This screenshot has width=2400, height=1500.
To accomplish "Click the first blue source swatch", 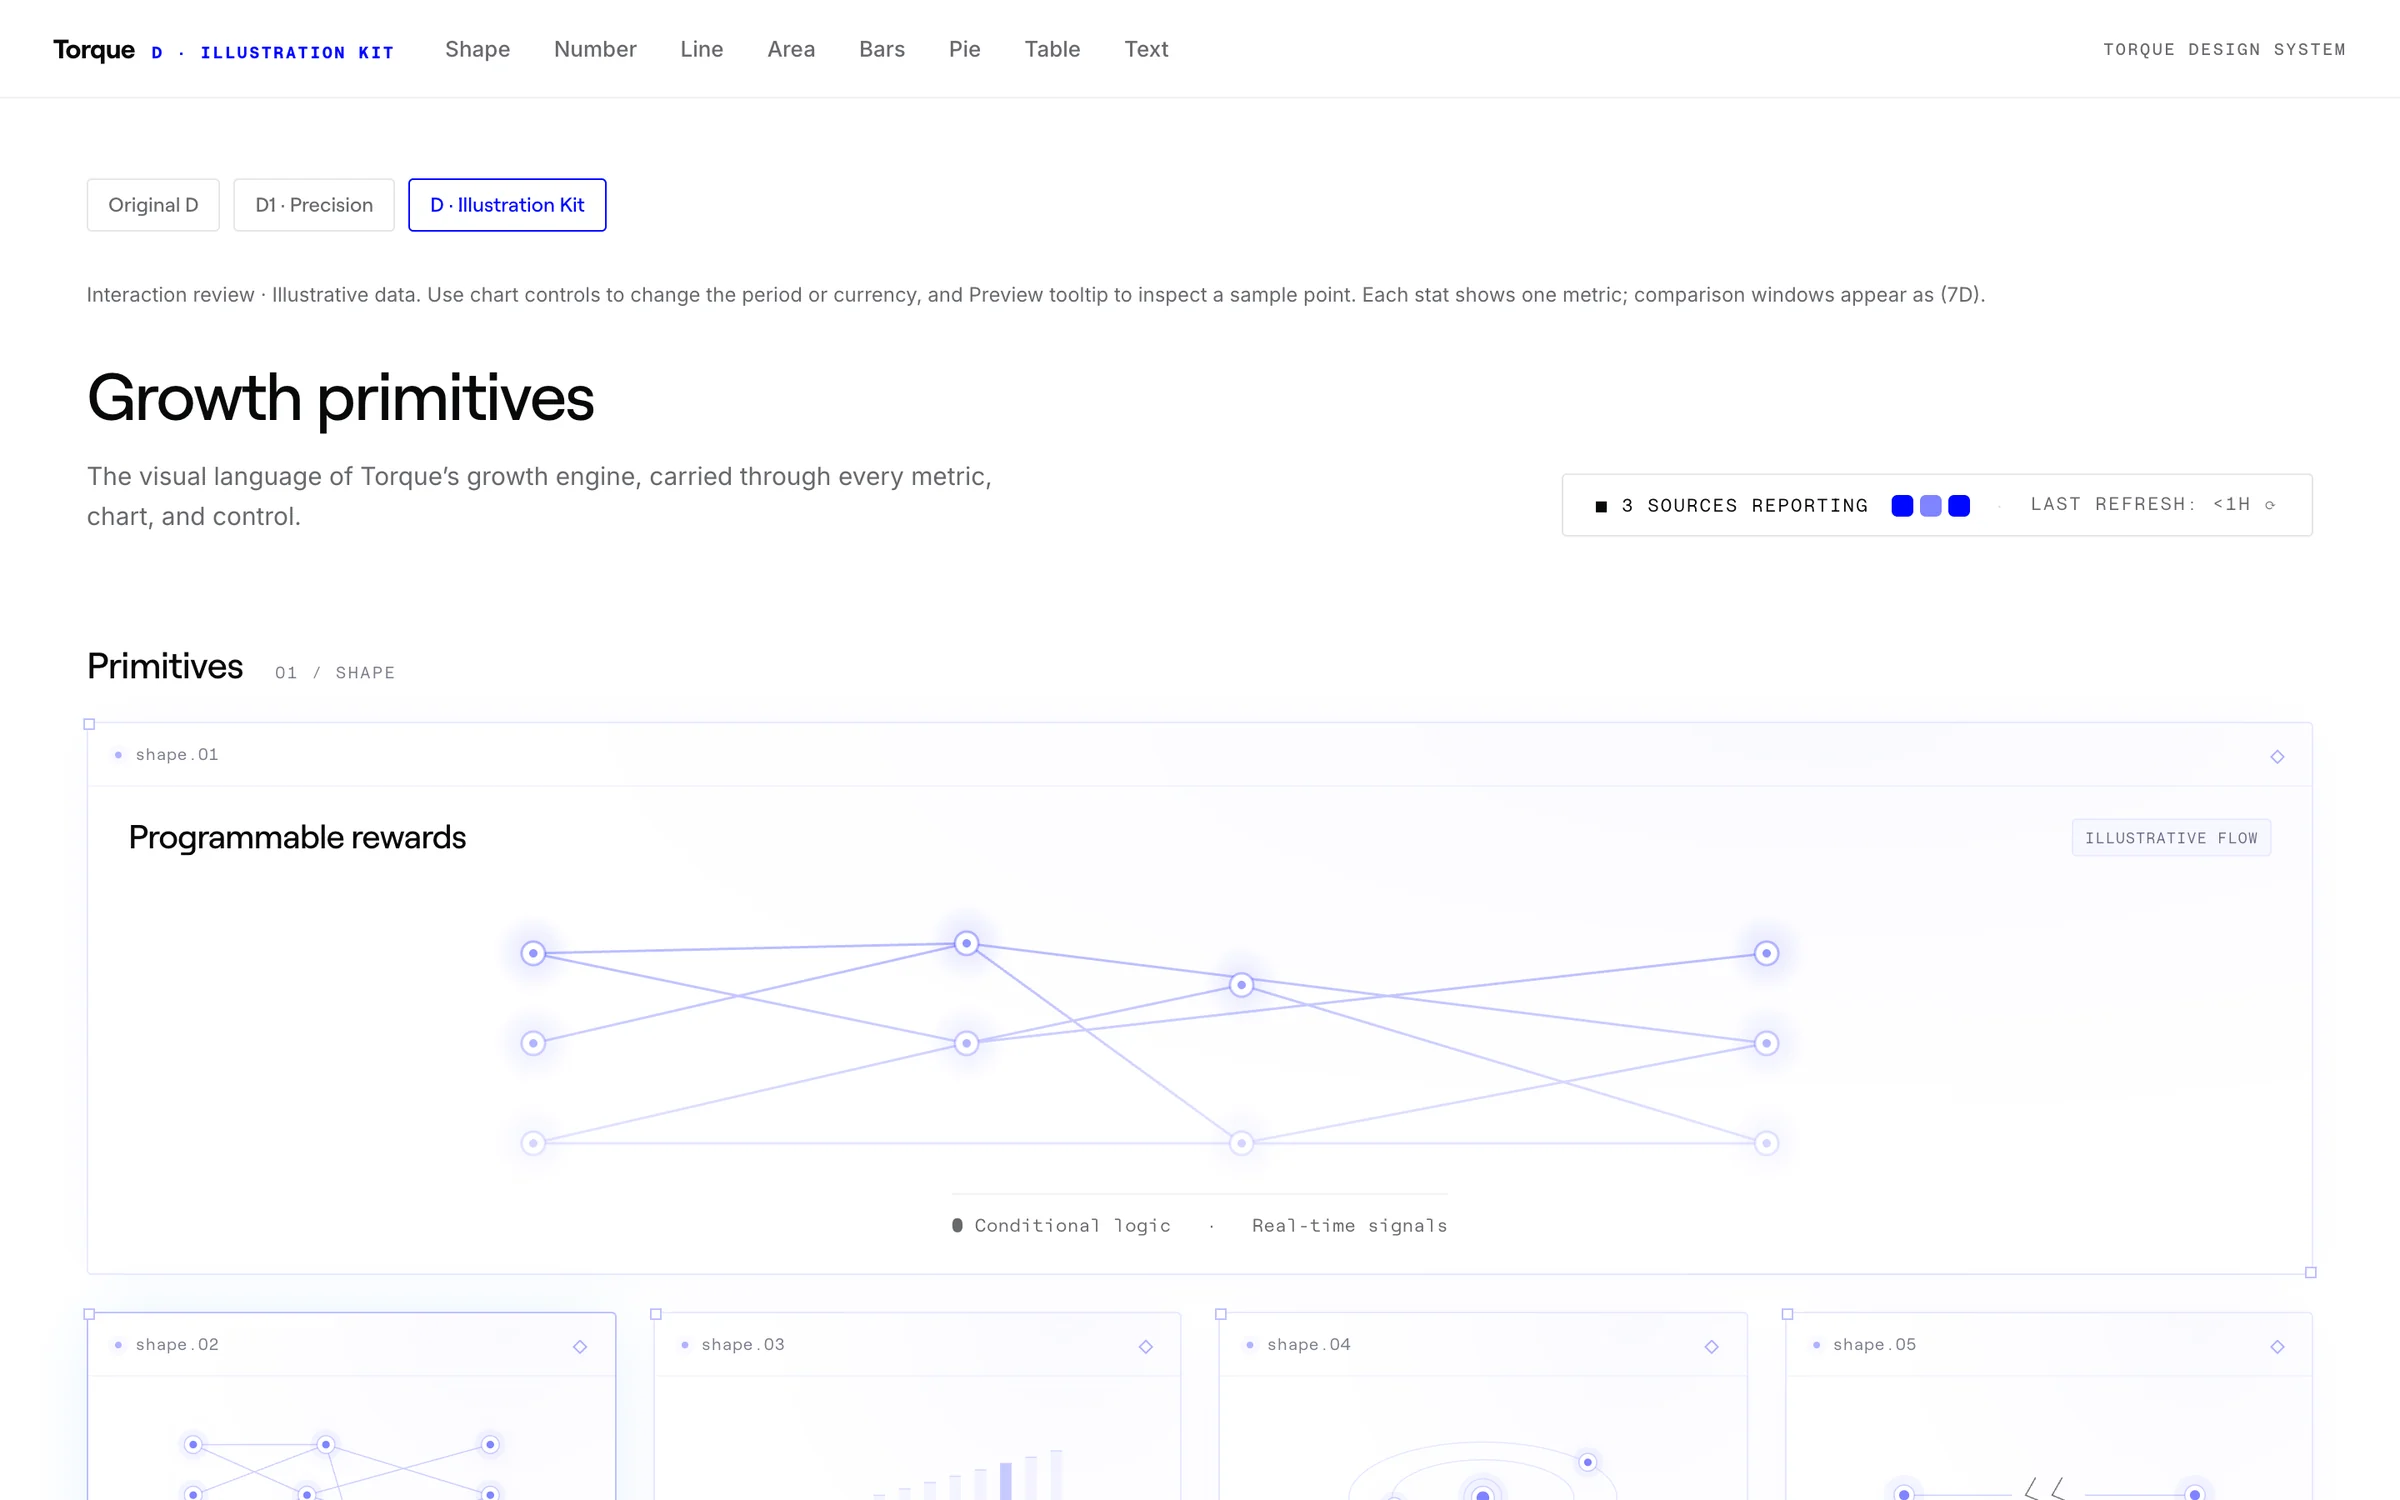I will tap(1902, 506).
